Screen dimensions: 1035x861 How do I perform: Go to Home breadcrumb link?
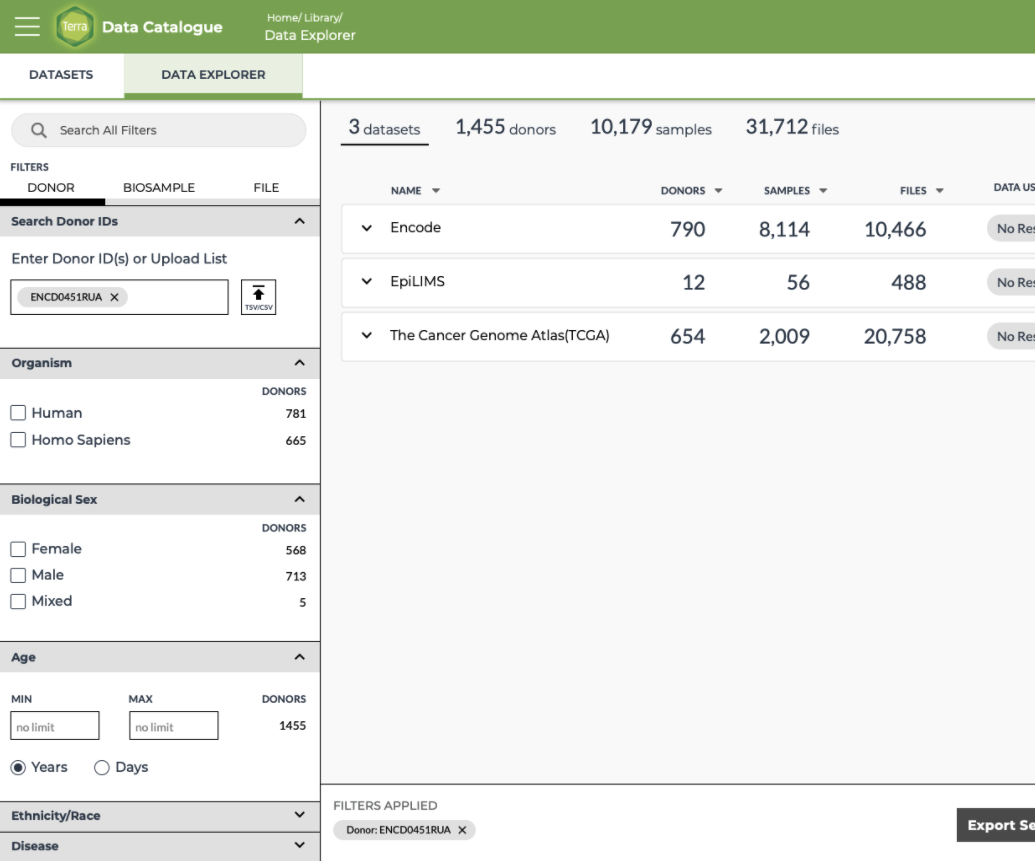point(283,18)
